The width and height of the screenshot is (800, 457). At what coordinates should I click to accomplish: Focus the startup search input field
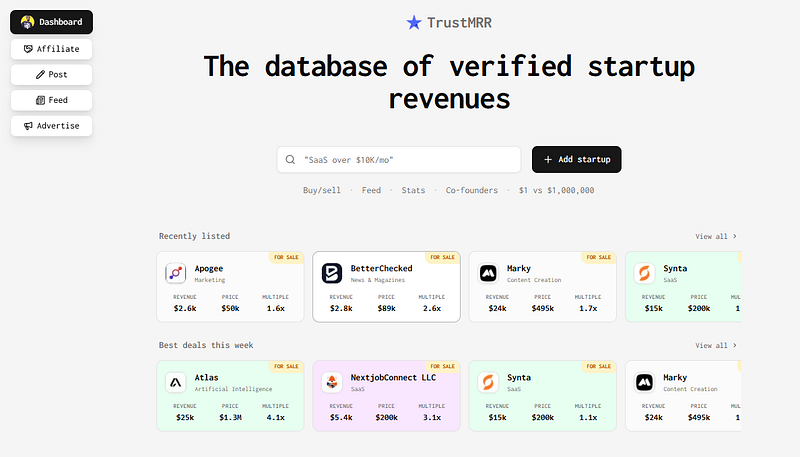tap(399, 160)
